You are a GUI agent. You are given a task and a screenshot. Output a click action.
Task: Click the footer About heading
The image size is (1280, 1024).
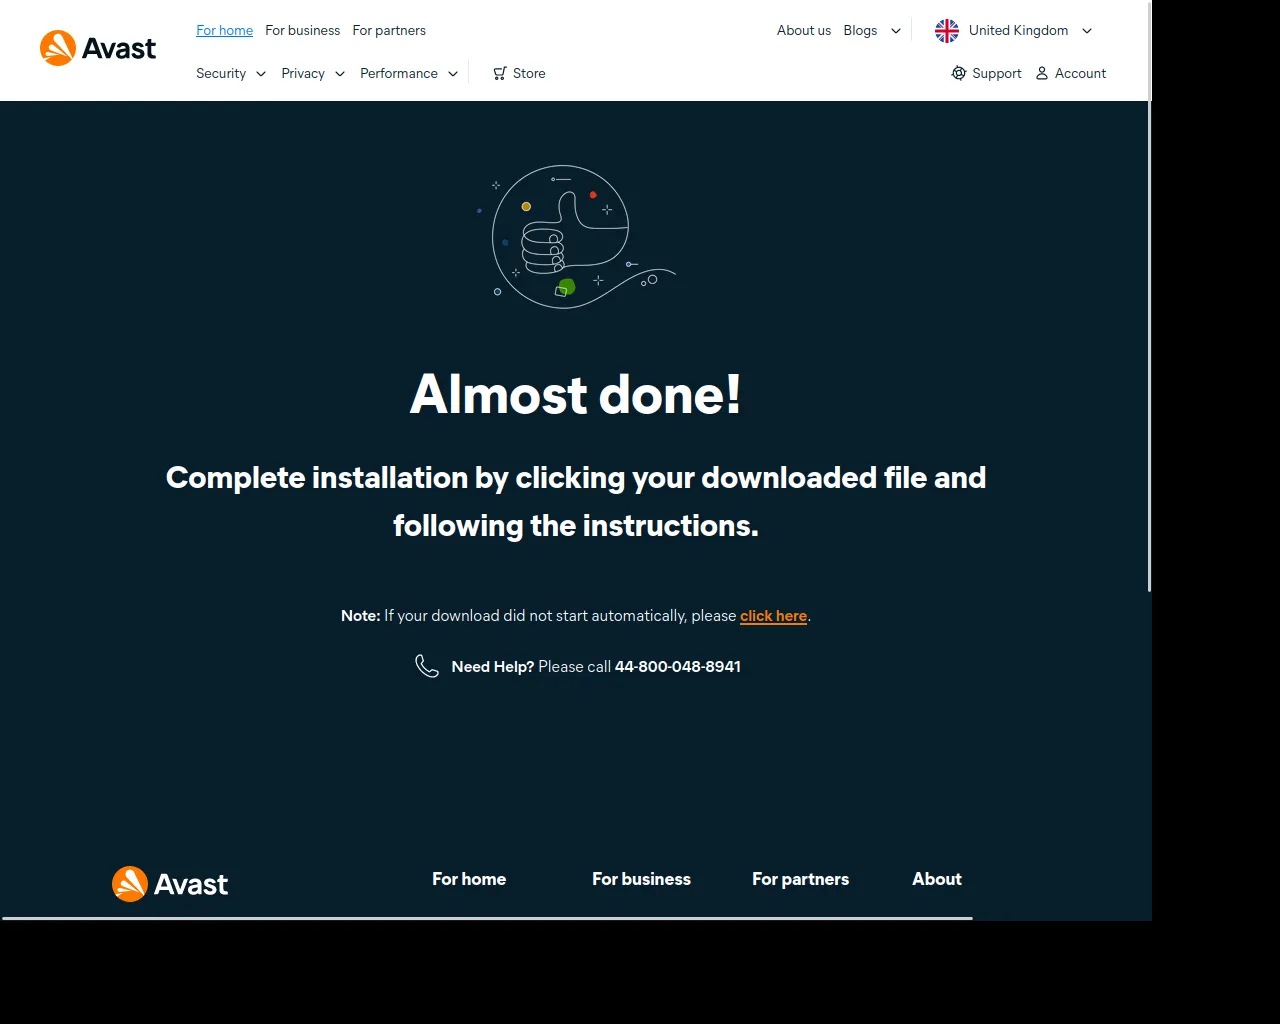coord(937,879)
